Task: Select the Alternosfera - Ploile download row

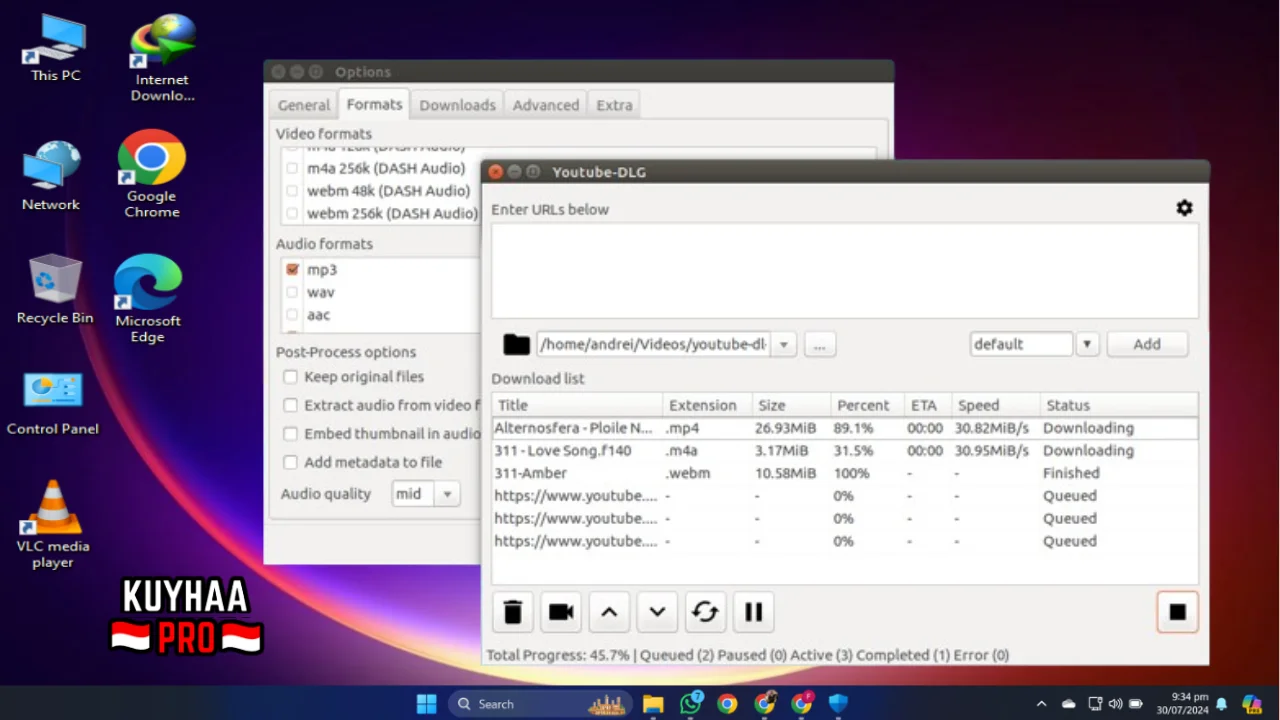Action: 844,428
